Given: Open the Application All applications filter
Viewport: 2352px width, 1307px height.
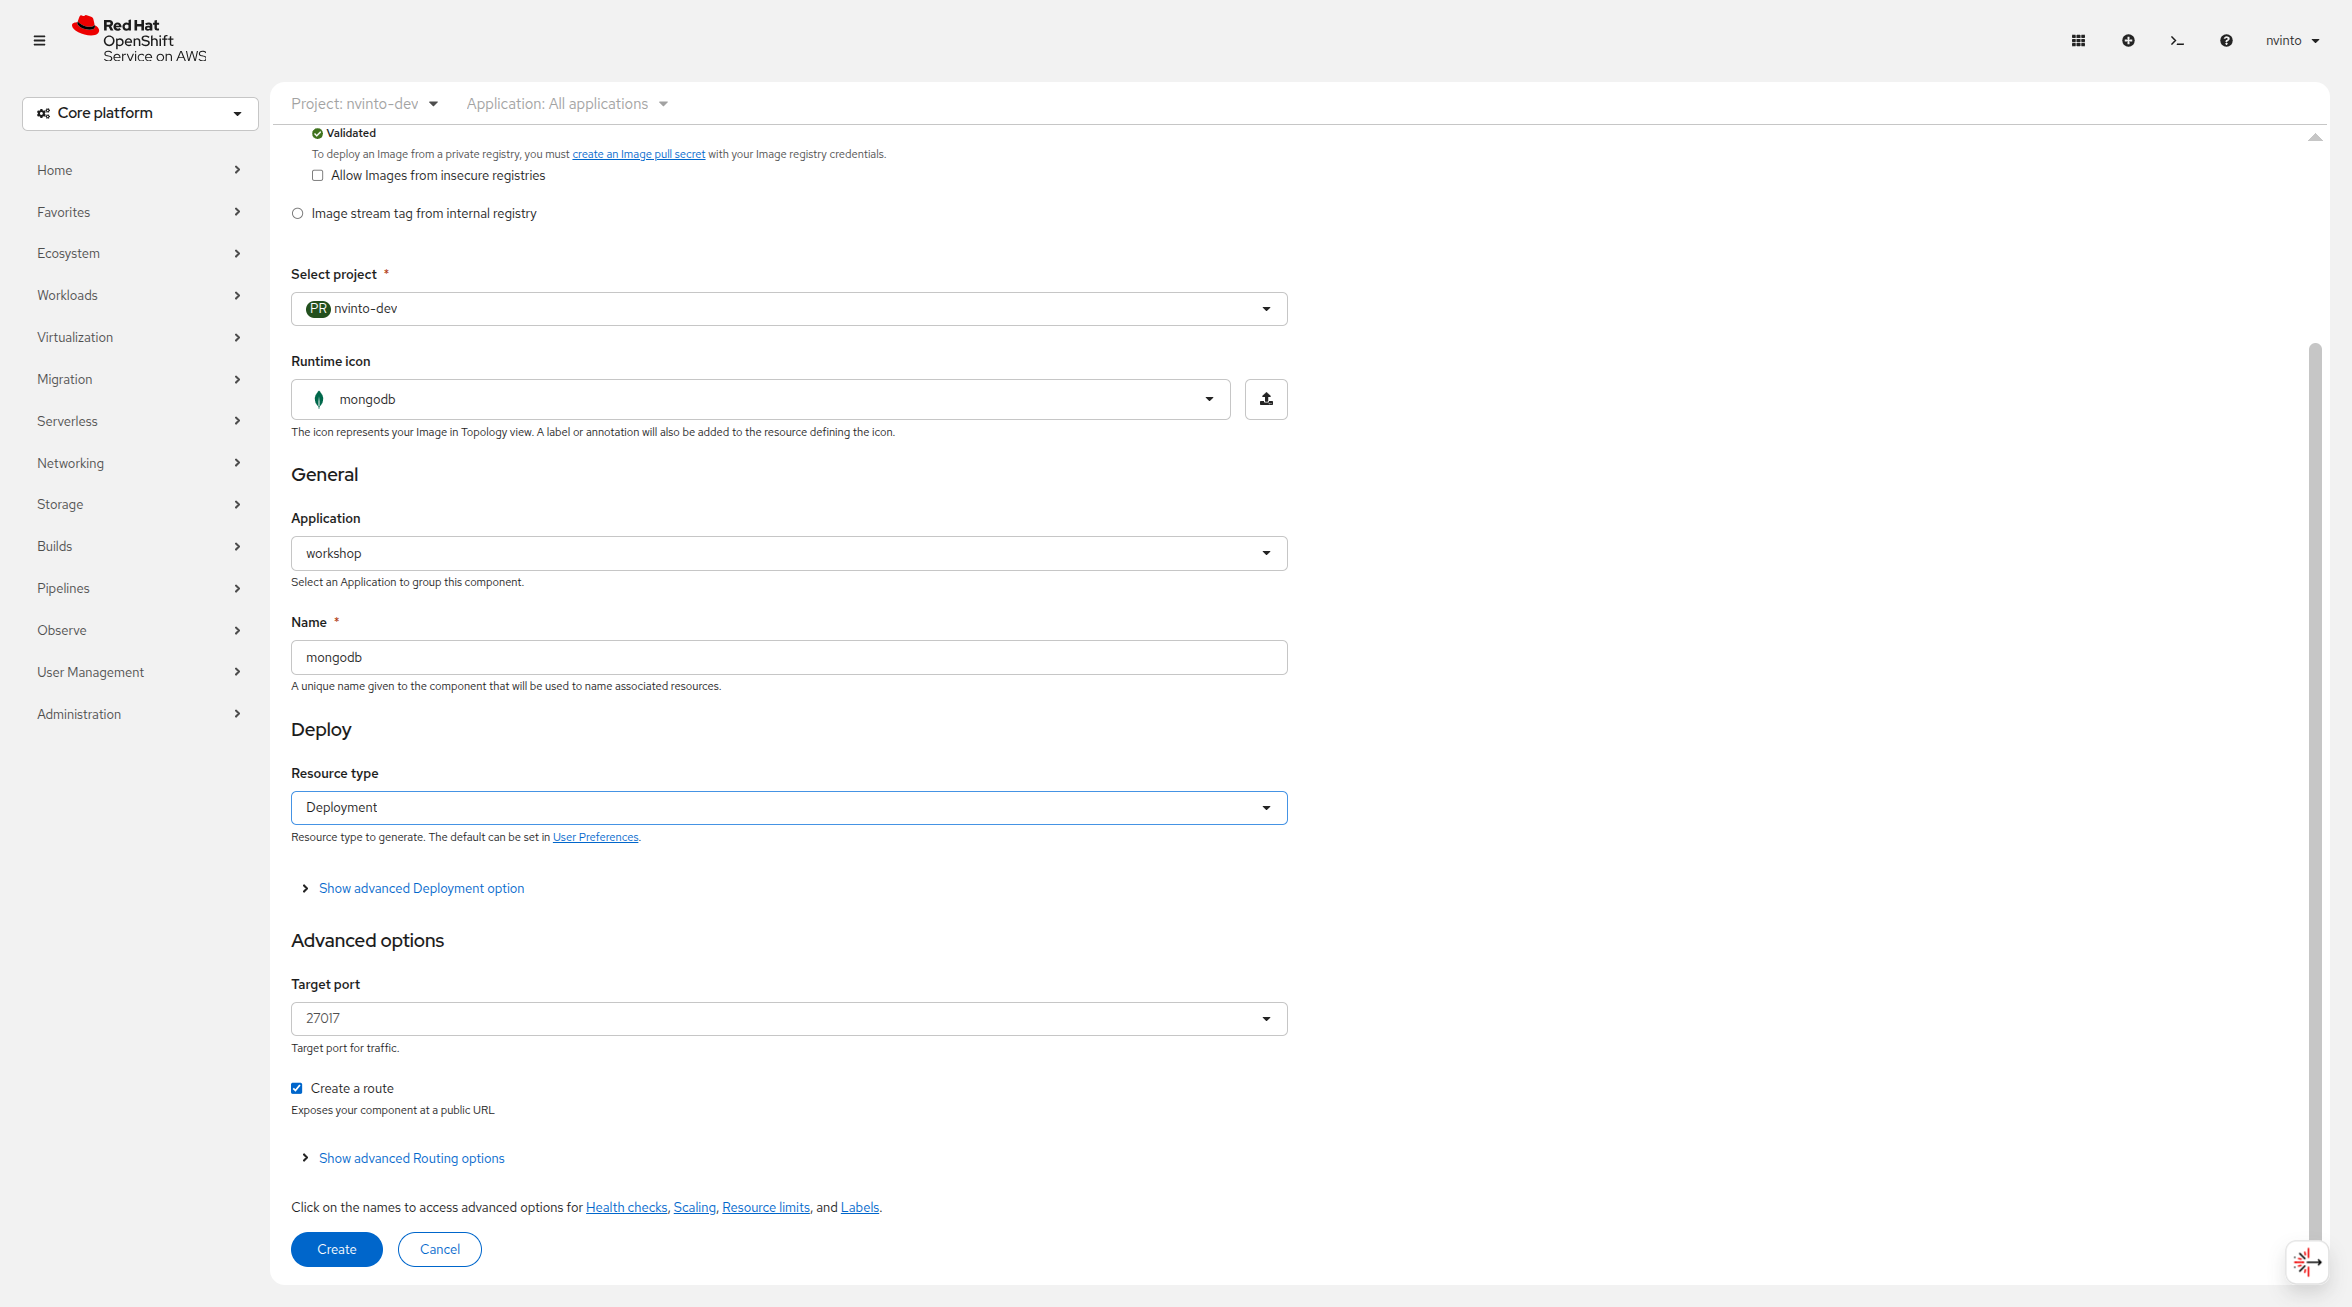Looking at the screenshot, I should click(567, 104).
